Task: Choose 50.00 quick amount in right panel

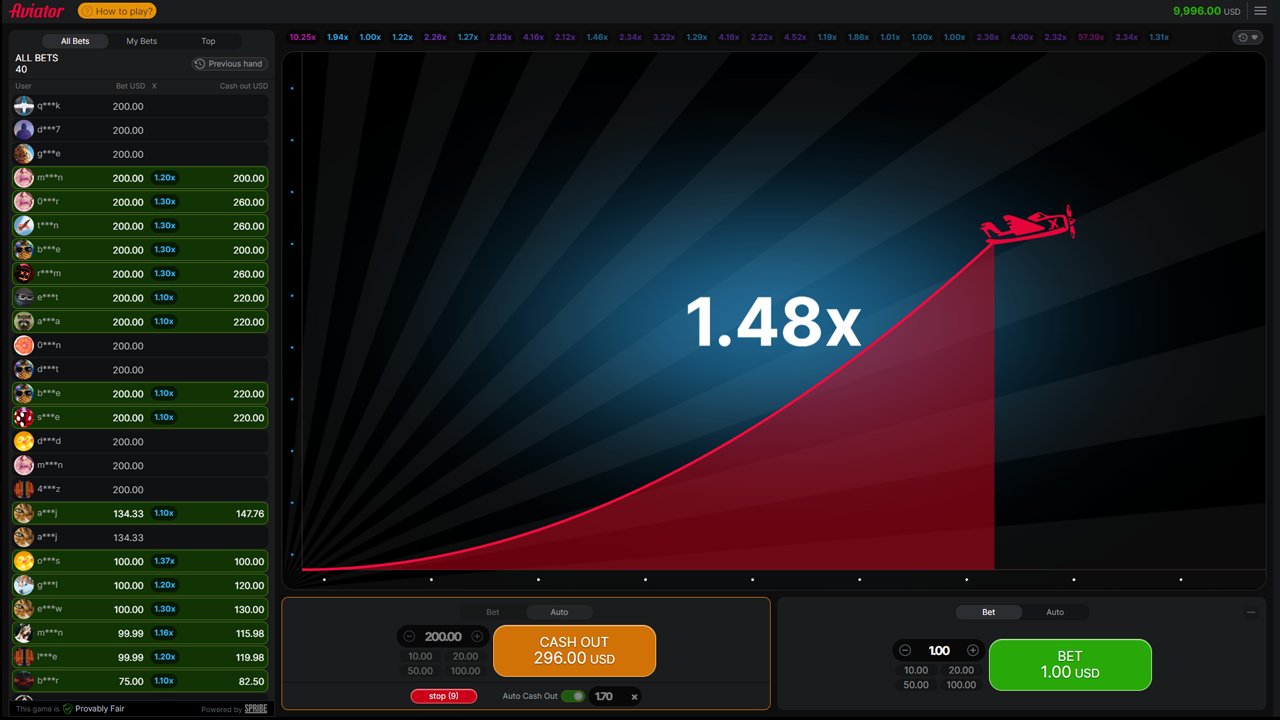Action: coord(916,685)
